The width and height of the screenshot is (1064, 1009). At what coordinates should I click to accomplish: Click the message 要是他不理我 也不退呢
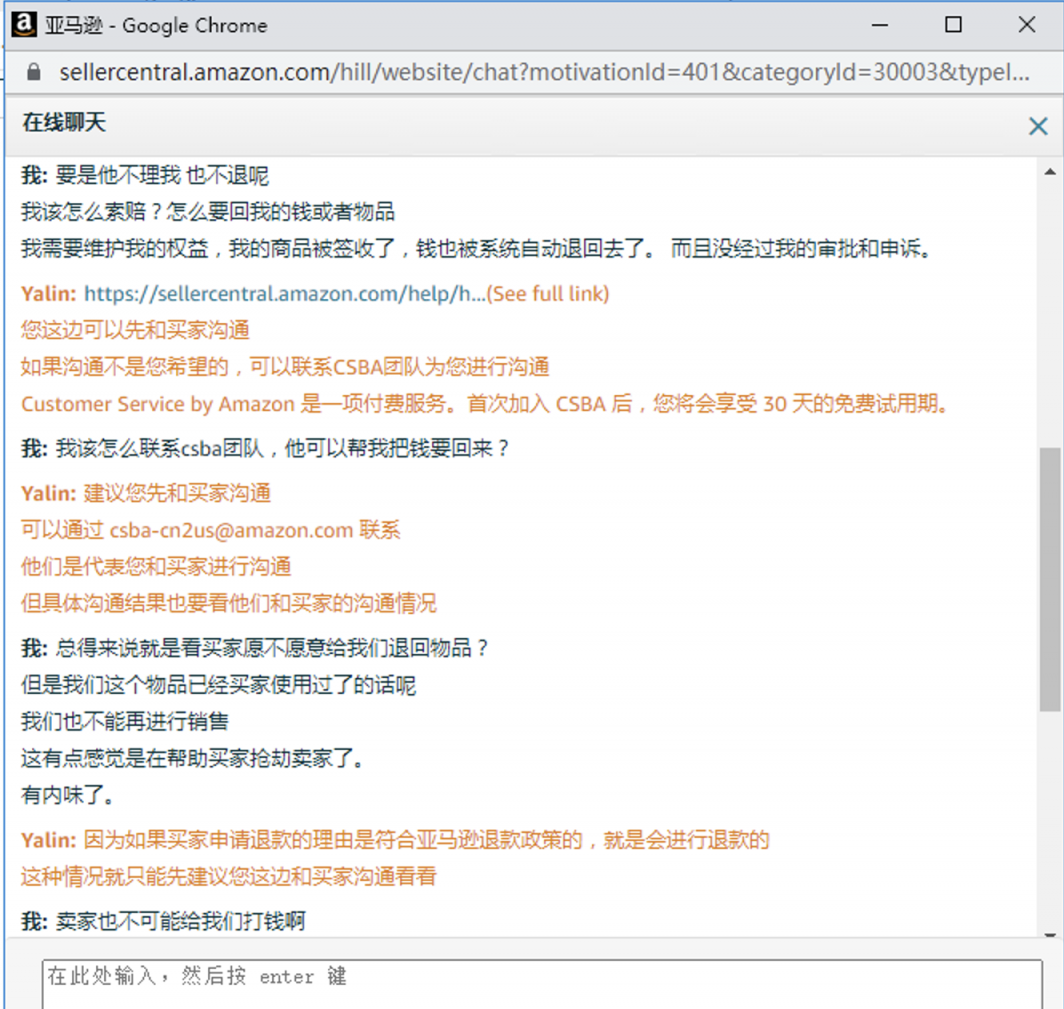pos(162,176)
